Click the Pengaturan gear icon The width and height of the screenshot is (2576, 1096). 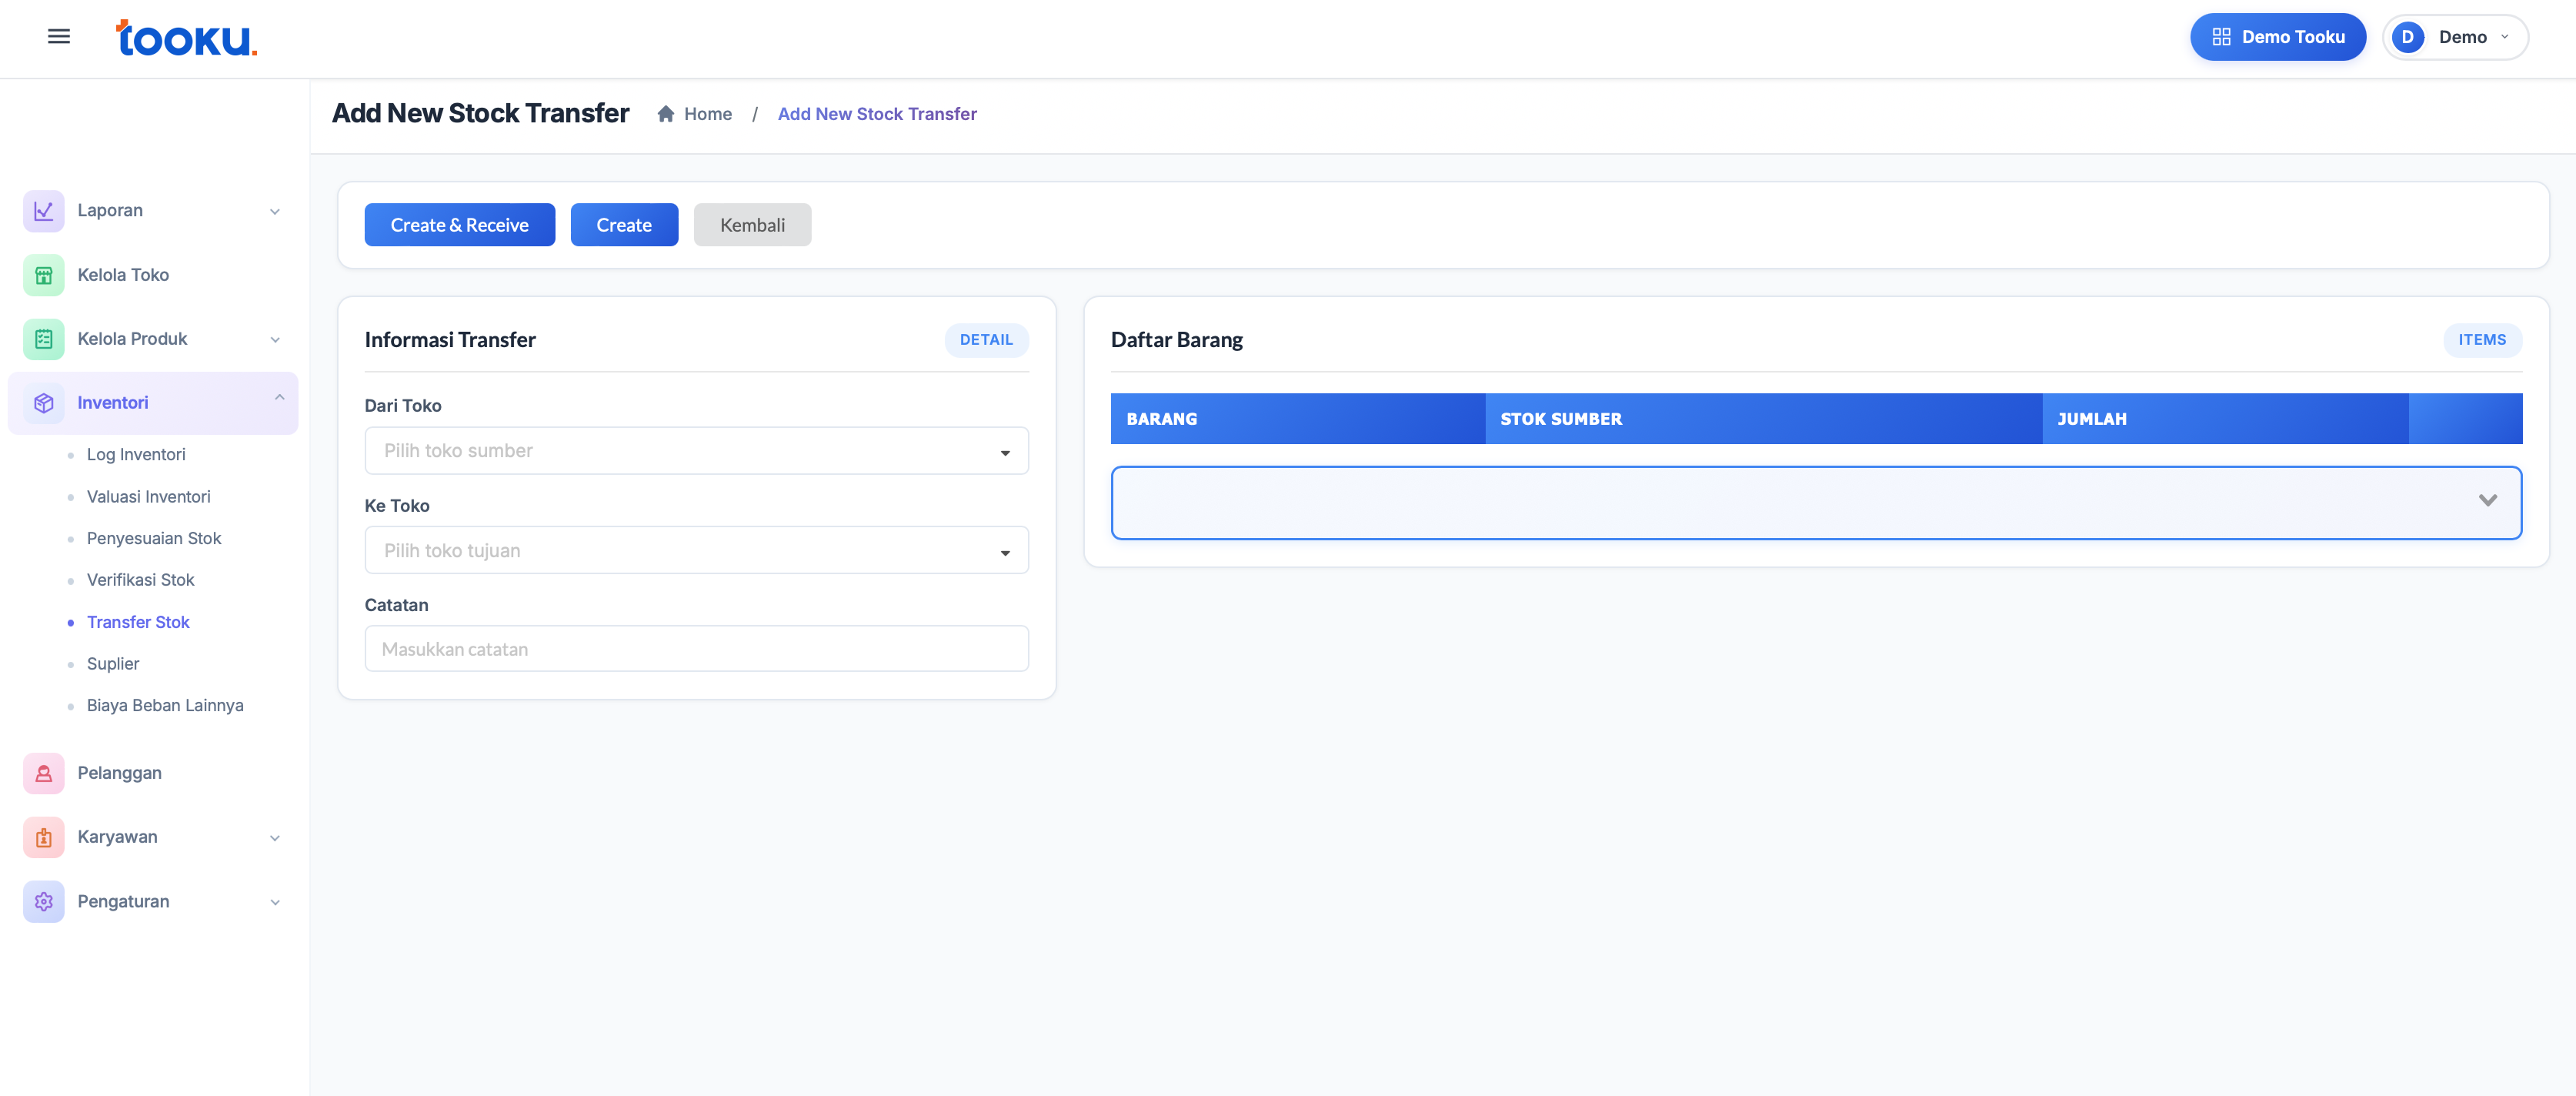tap(43, 901)
